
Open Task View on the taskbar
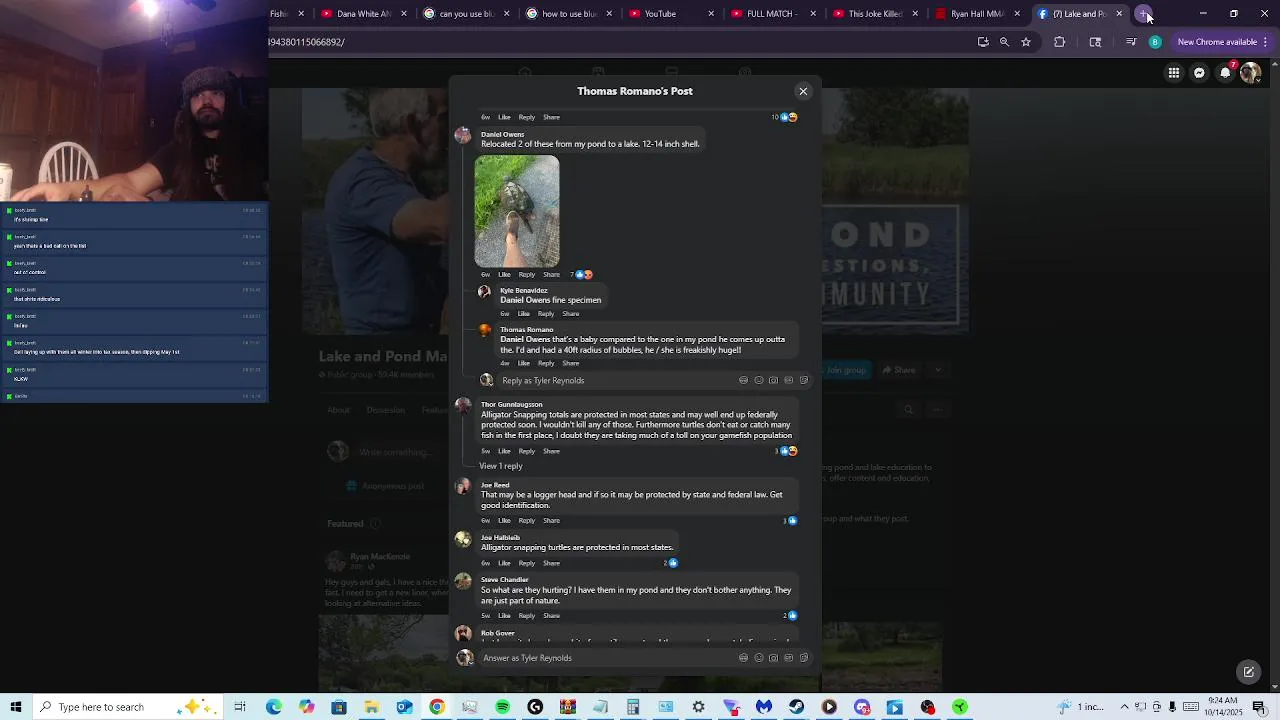point(240,707)
